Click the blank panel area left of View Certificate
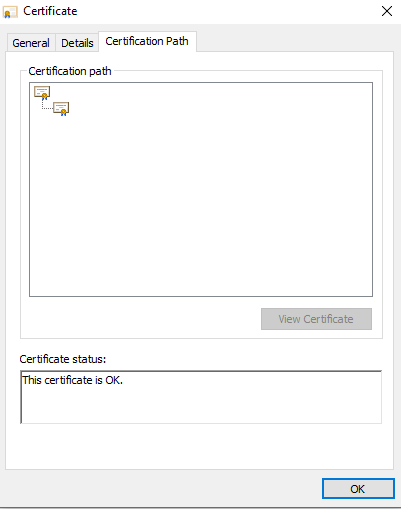 (140, 318)
